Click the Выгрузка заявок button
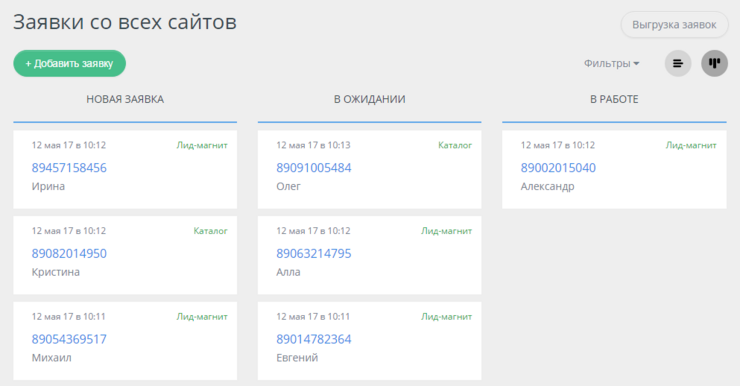The width and height of the screenshot is (740, 386). (x=674, y=25)
